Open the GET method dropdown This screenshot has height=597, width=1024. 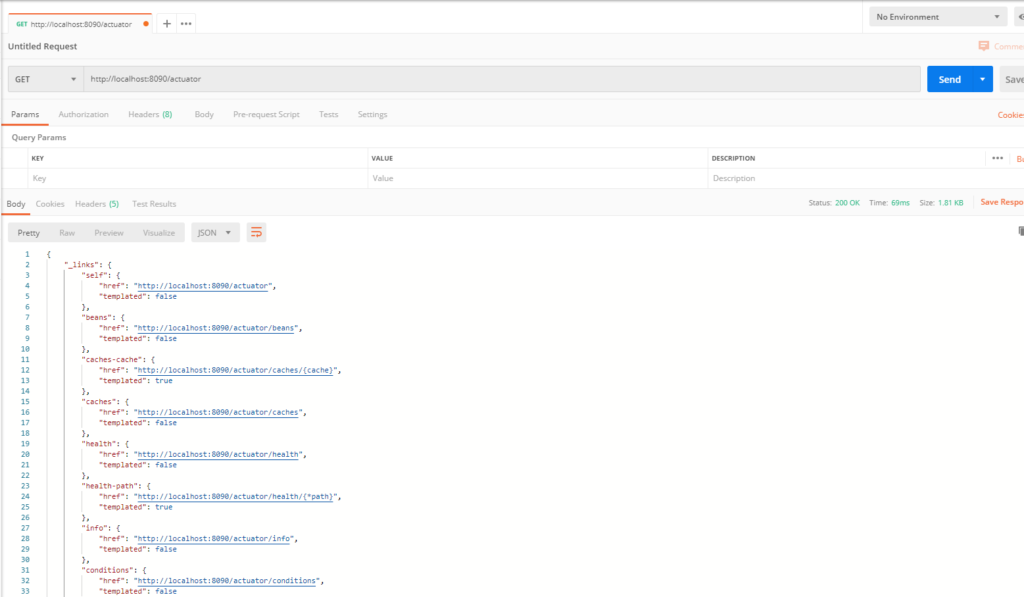(x=46, y=79)
